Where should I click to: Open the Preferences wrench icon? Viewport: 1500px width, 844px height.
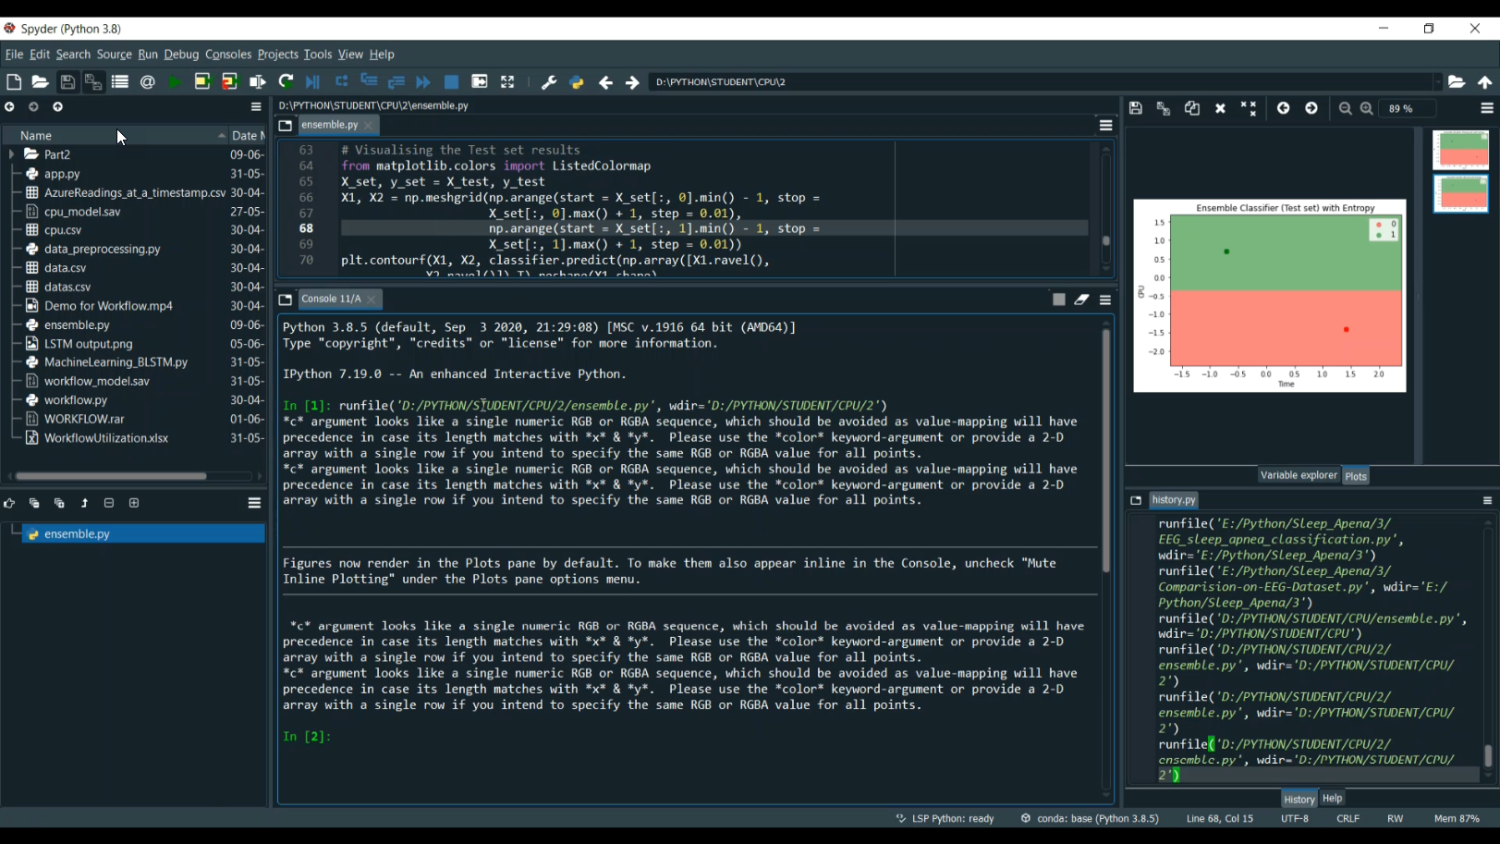point(548,82)
